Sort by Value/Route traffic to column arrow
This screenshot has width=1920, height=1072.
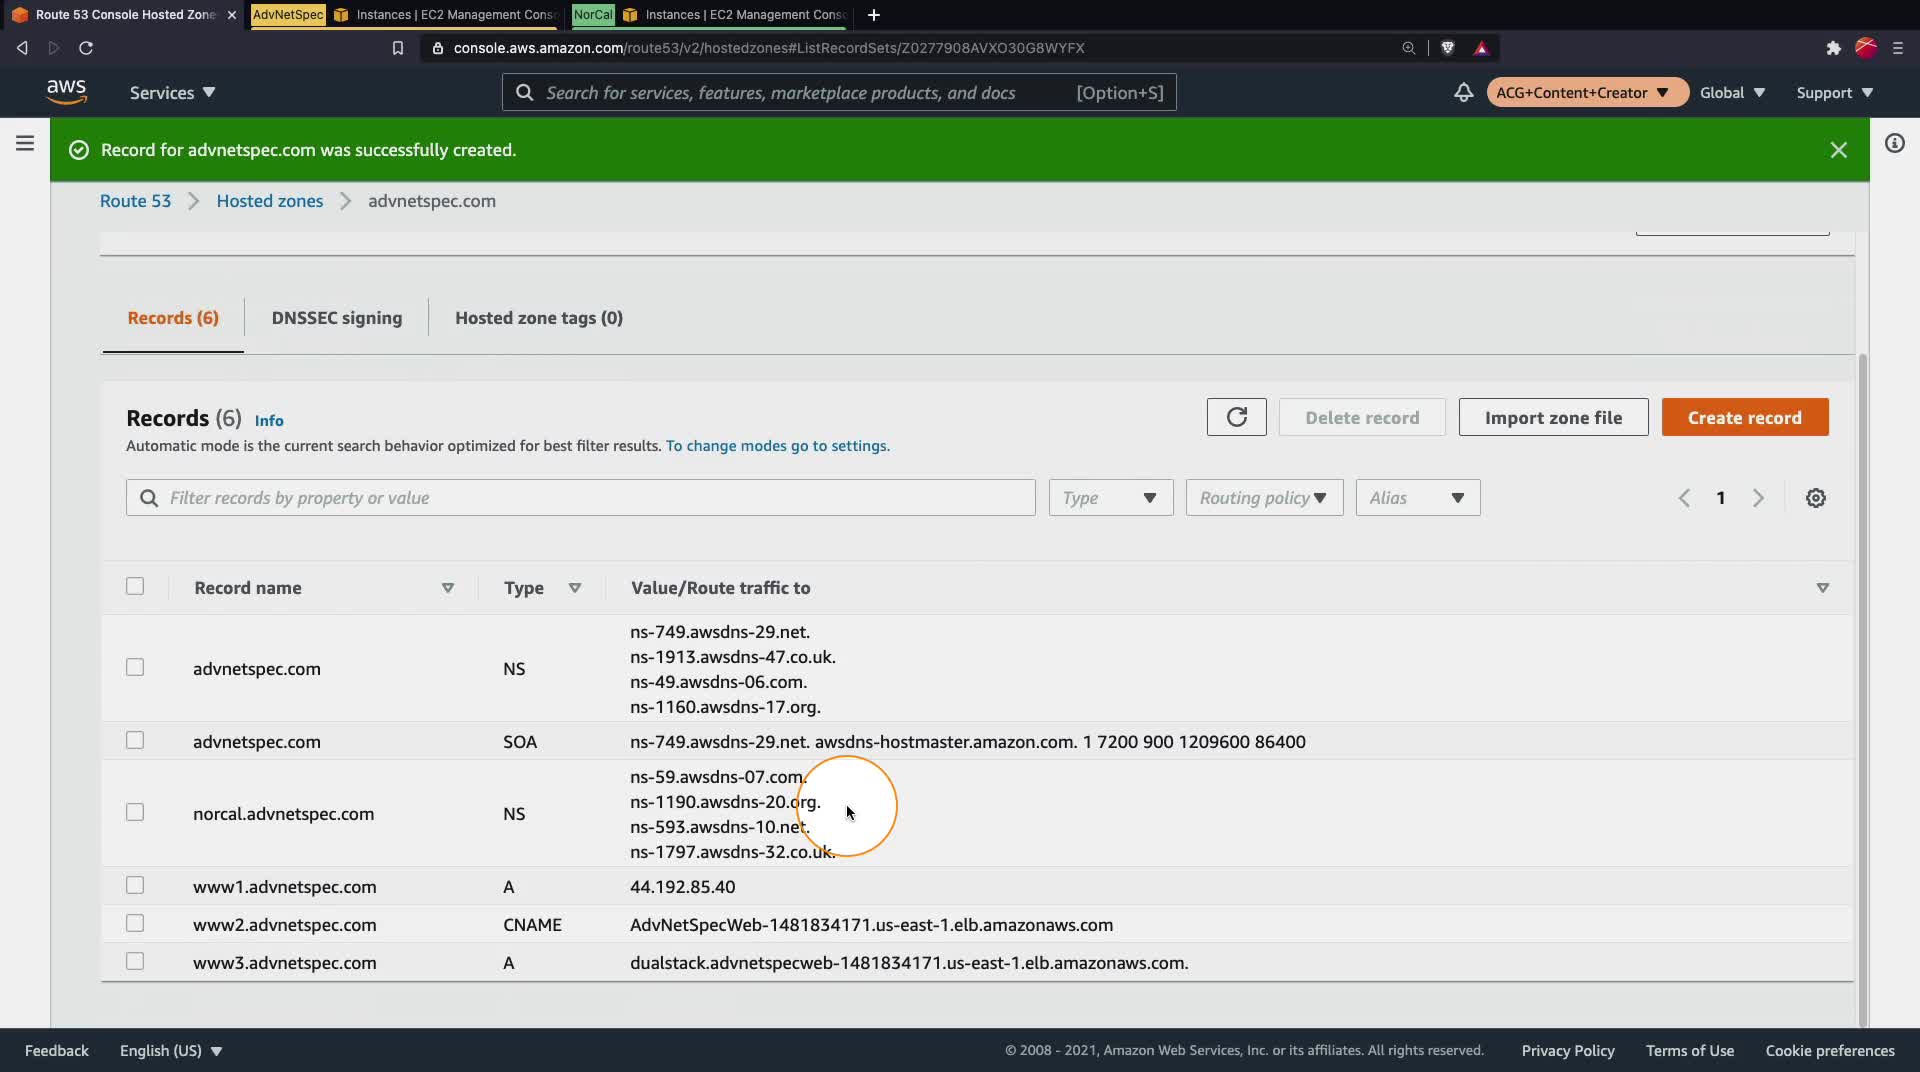pos(1823,588)
